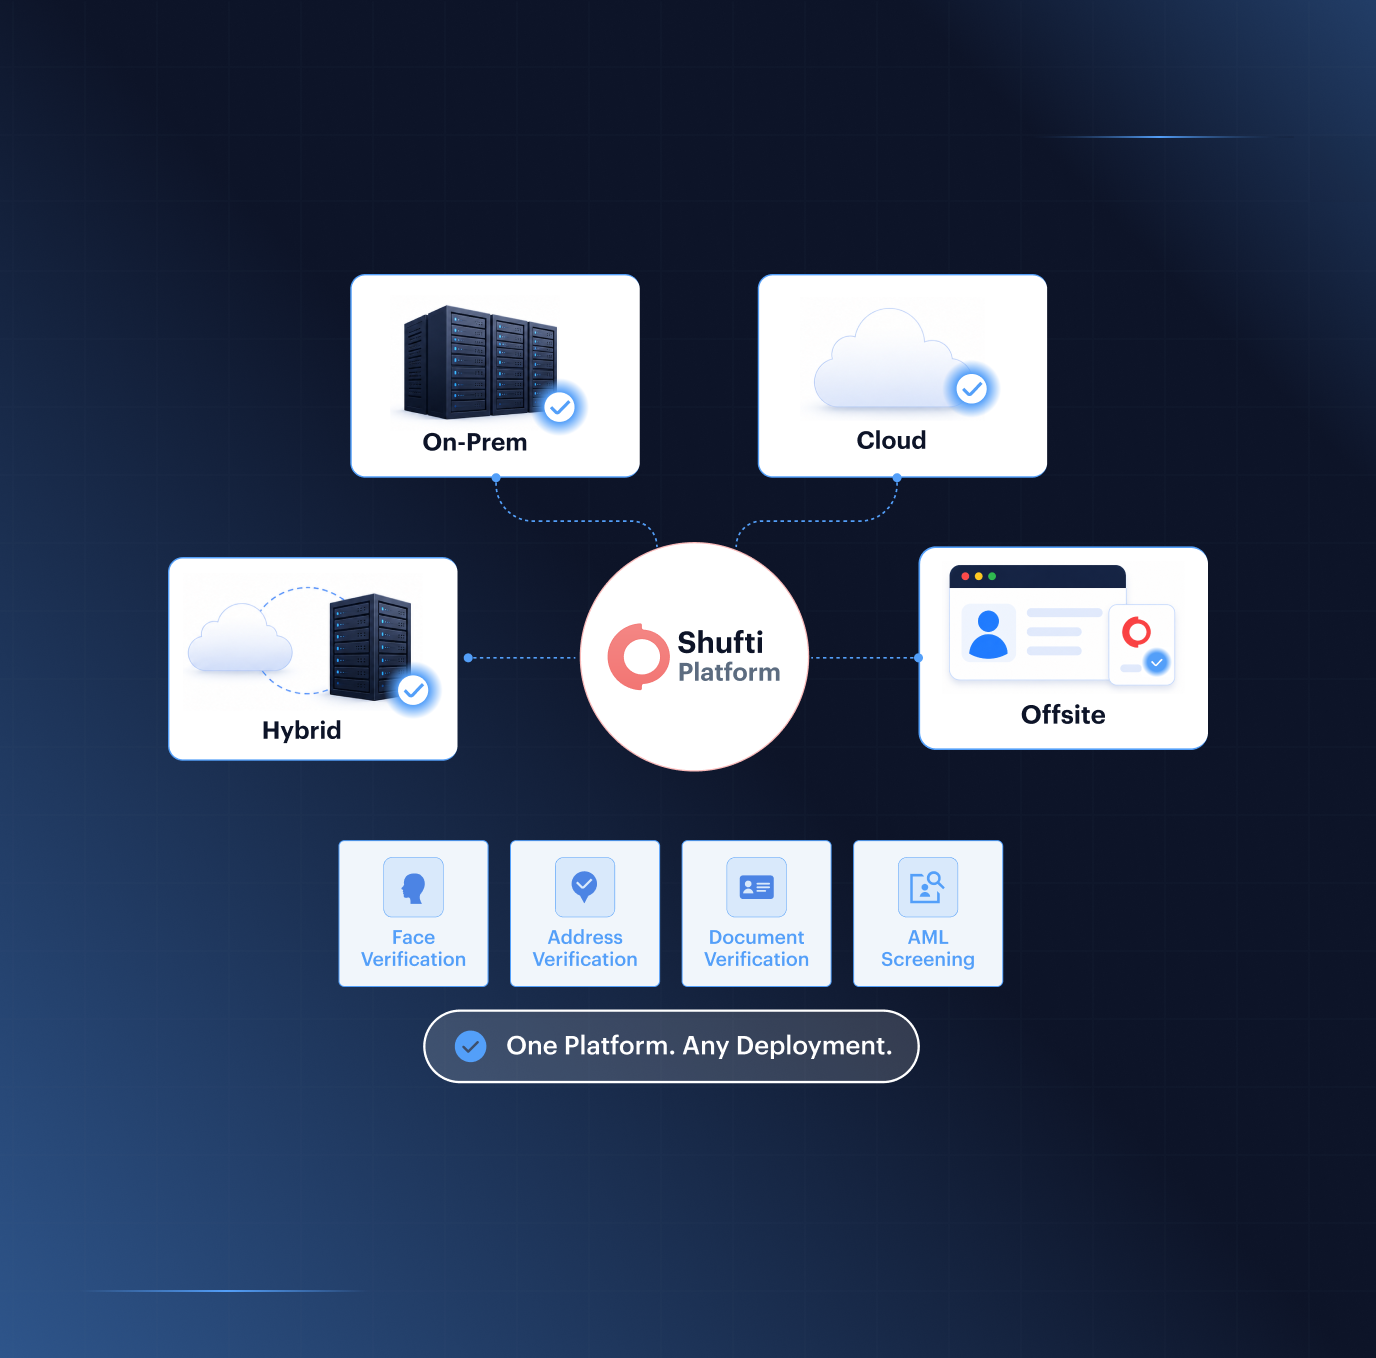Click the gray text lines in Offsite mockup
This screenshot has height=1358, width=1376.
coord(1064,632)
